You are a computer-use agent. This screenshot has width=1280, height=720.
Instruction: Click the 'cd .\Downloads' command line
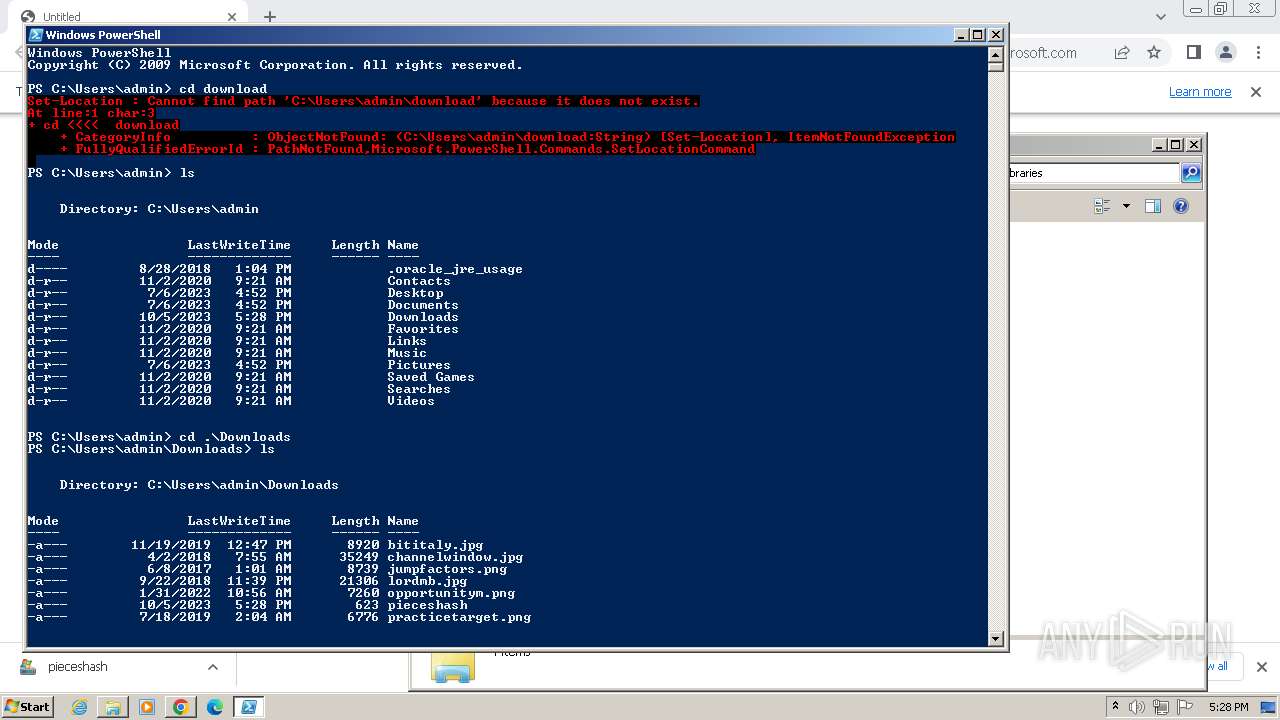click(159, 437)
